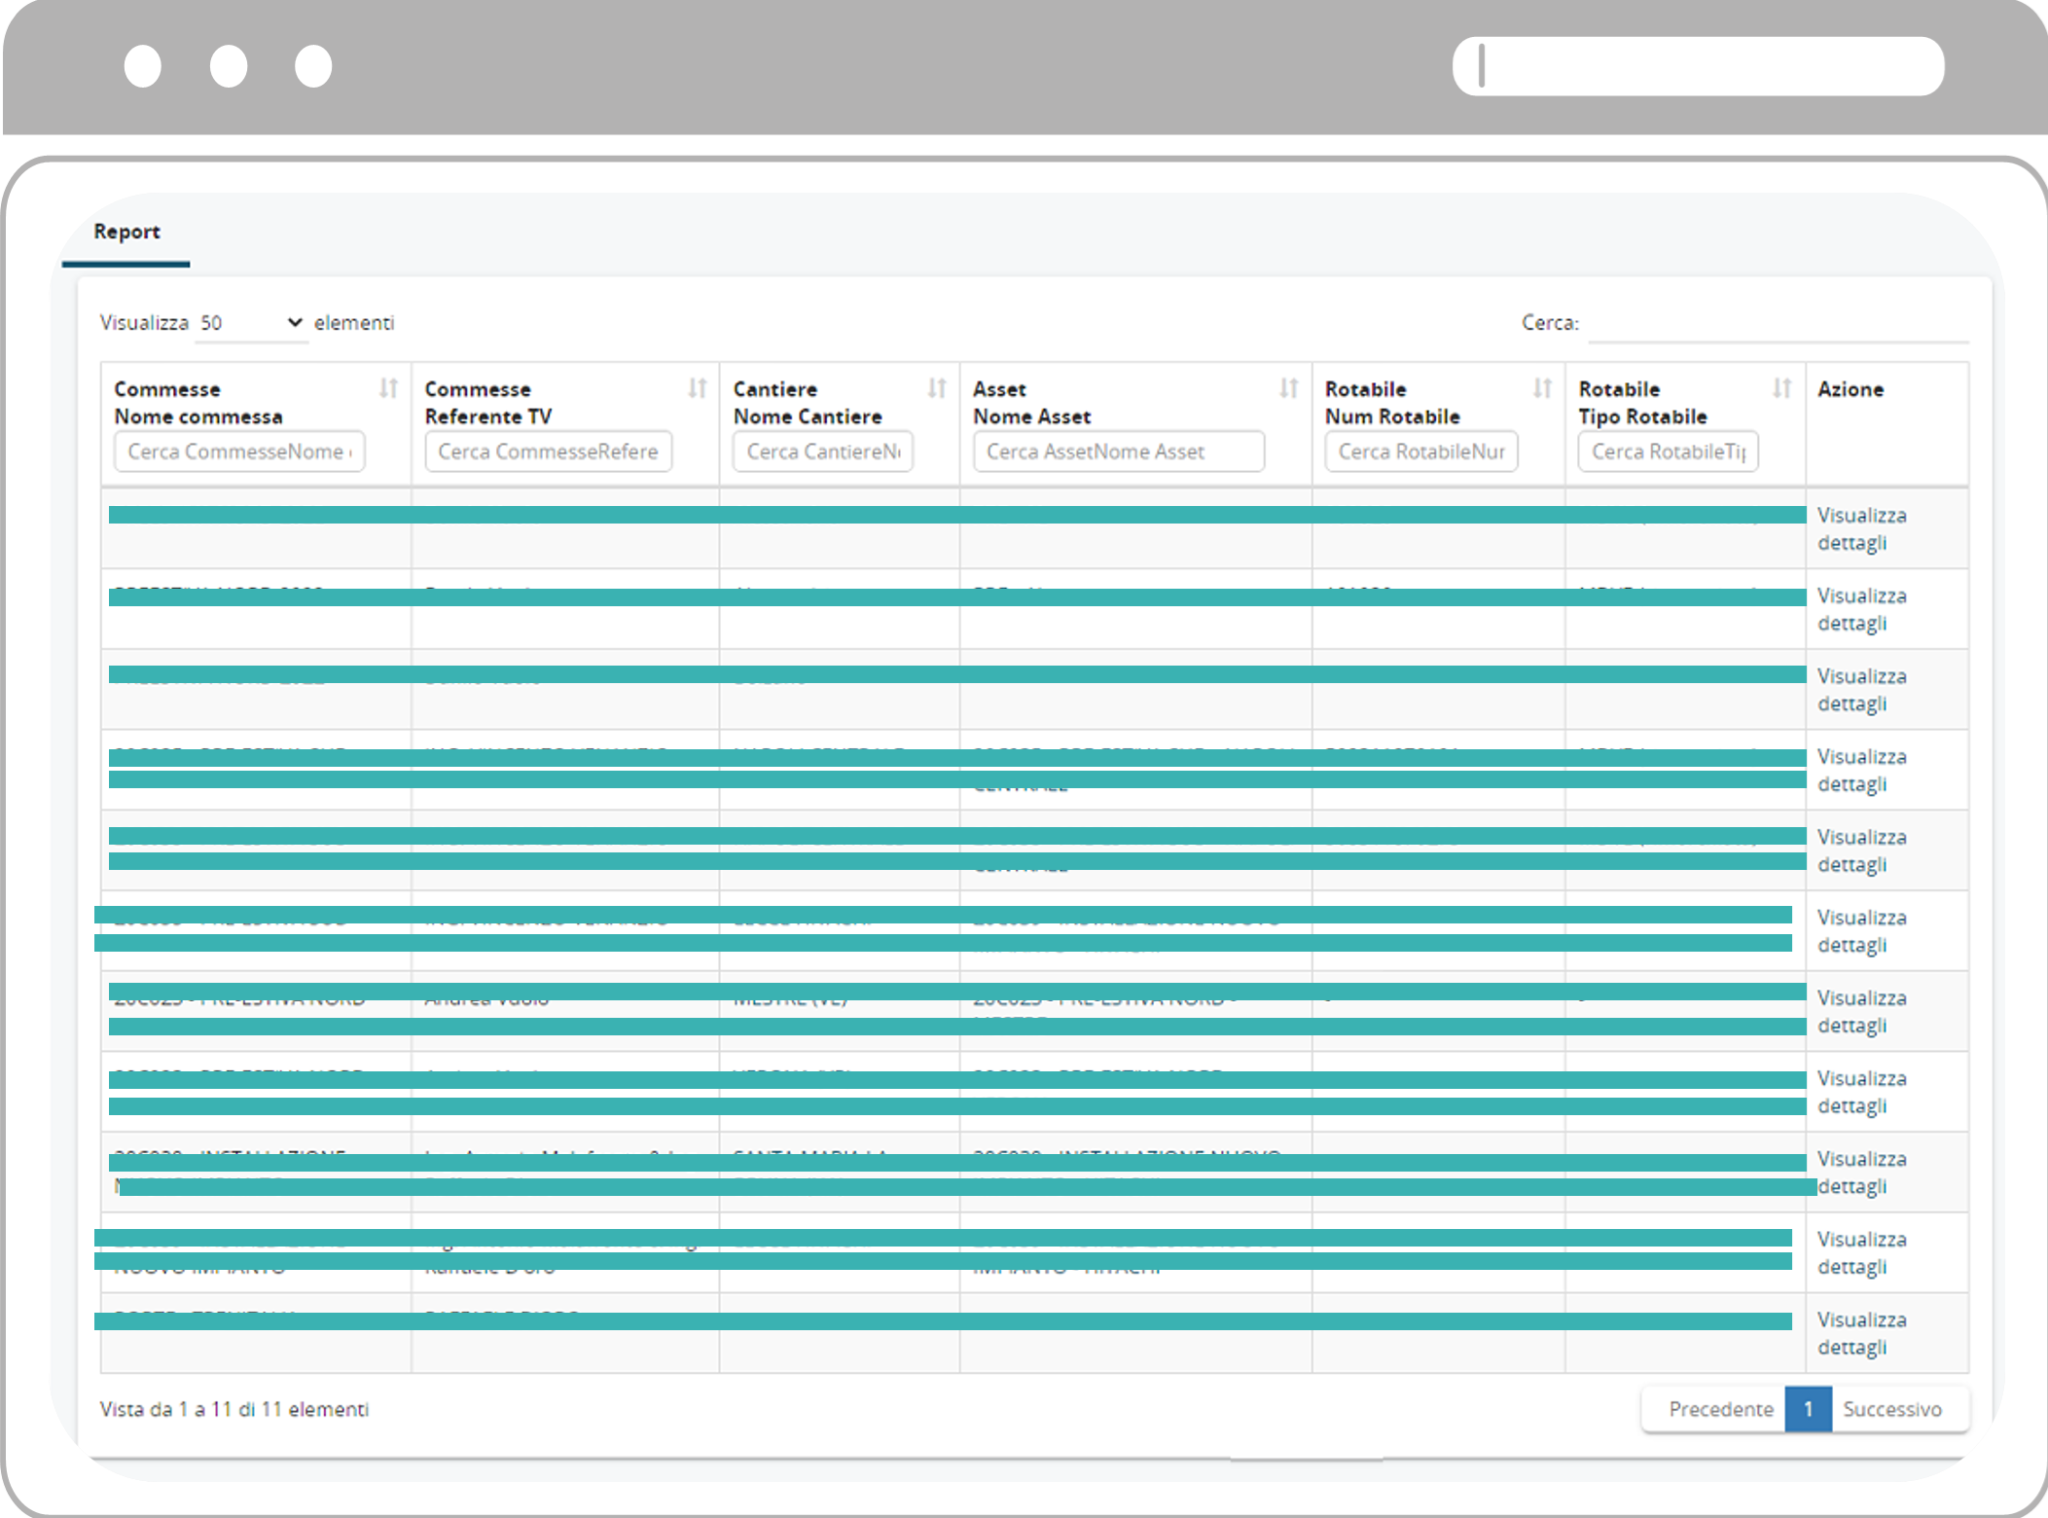
Task: Select page 1 in pagination
Action: click(x=1808, y=1409)
